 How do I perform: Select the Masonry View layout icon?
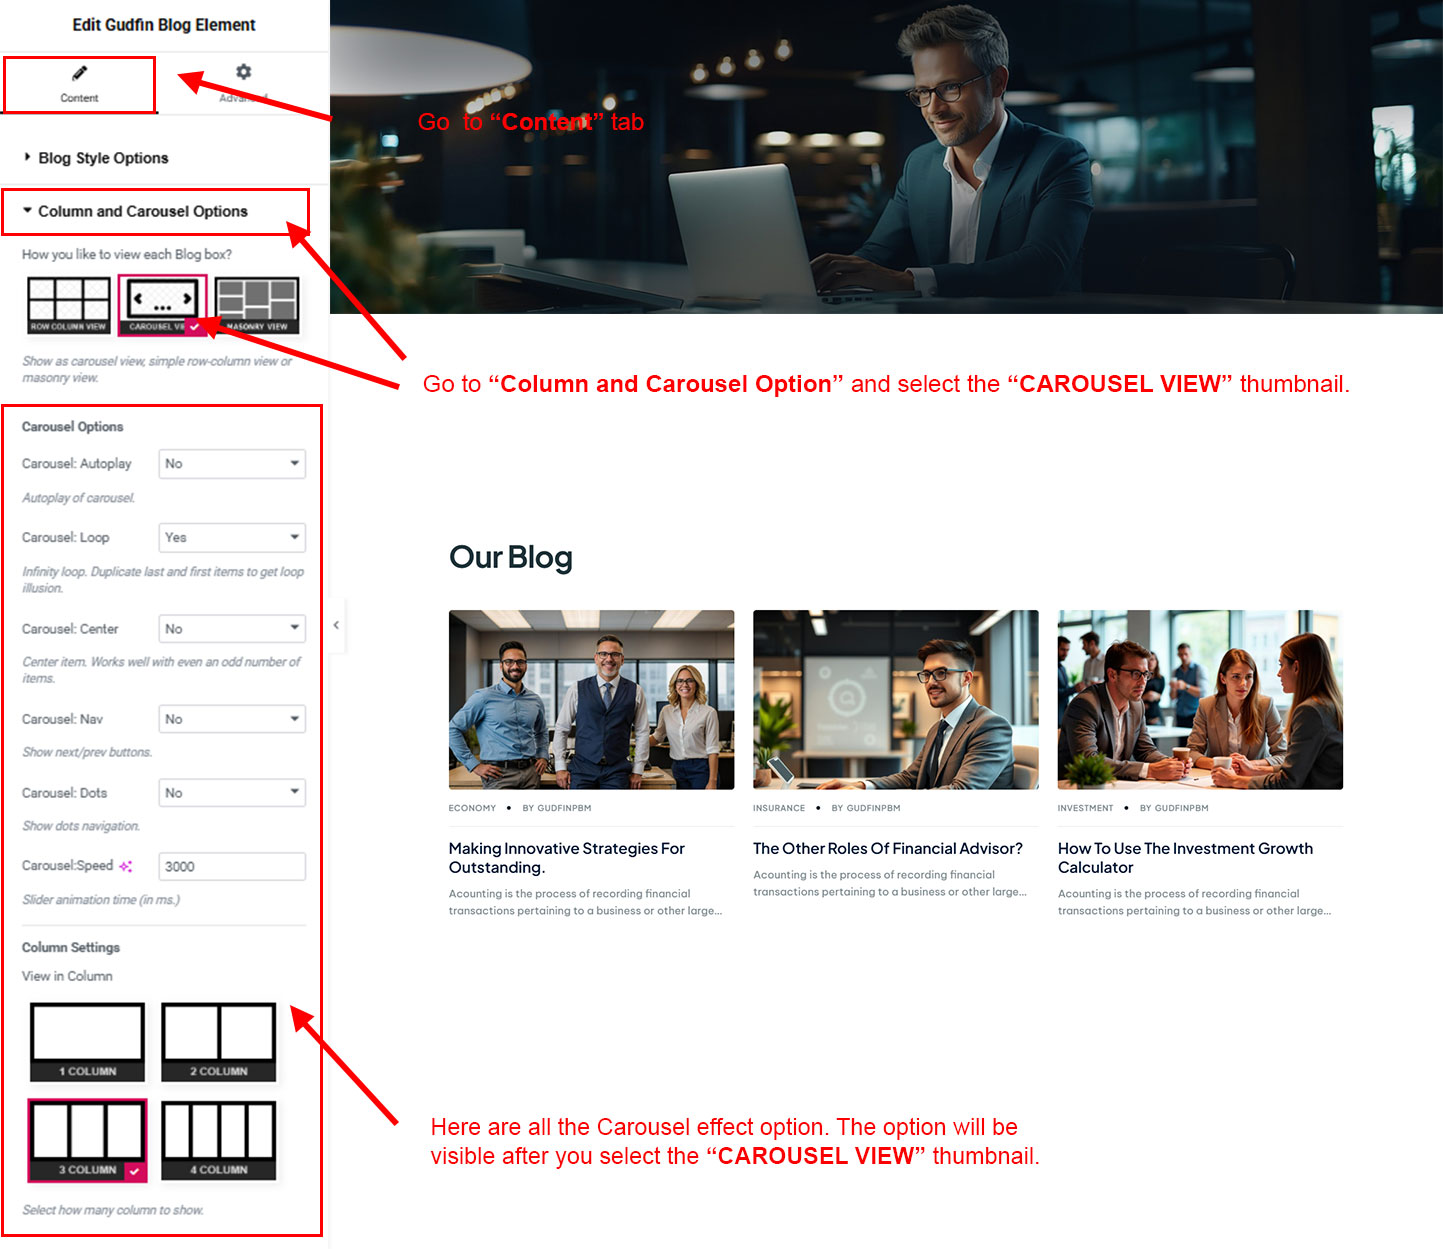click(257, 304)
